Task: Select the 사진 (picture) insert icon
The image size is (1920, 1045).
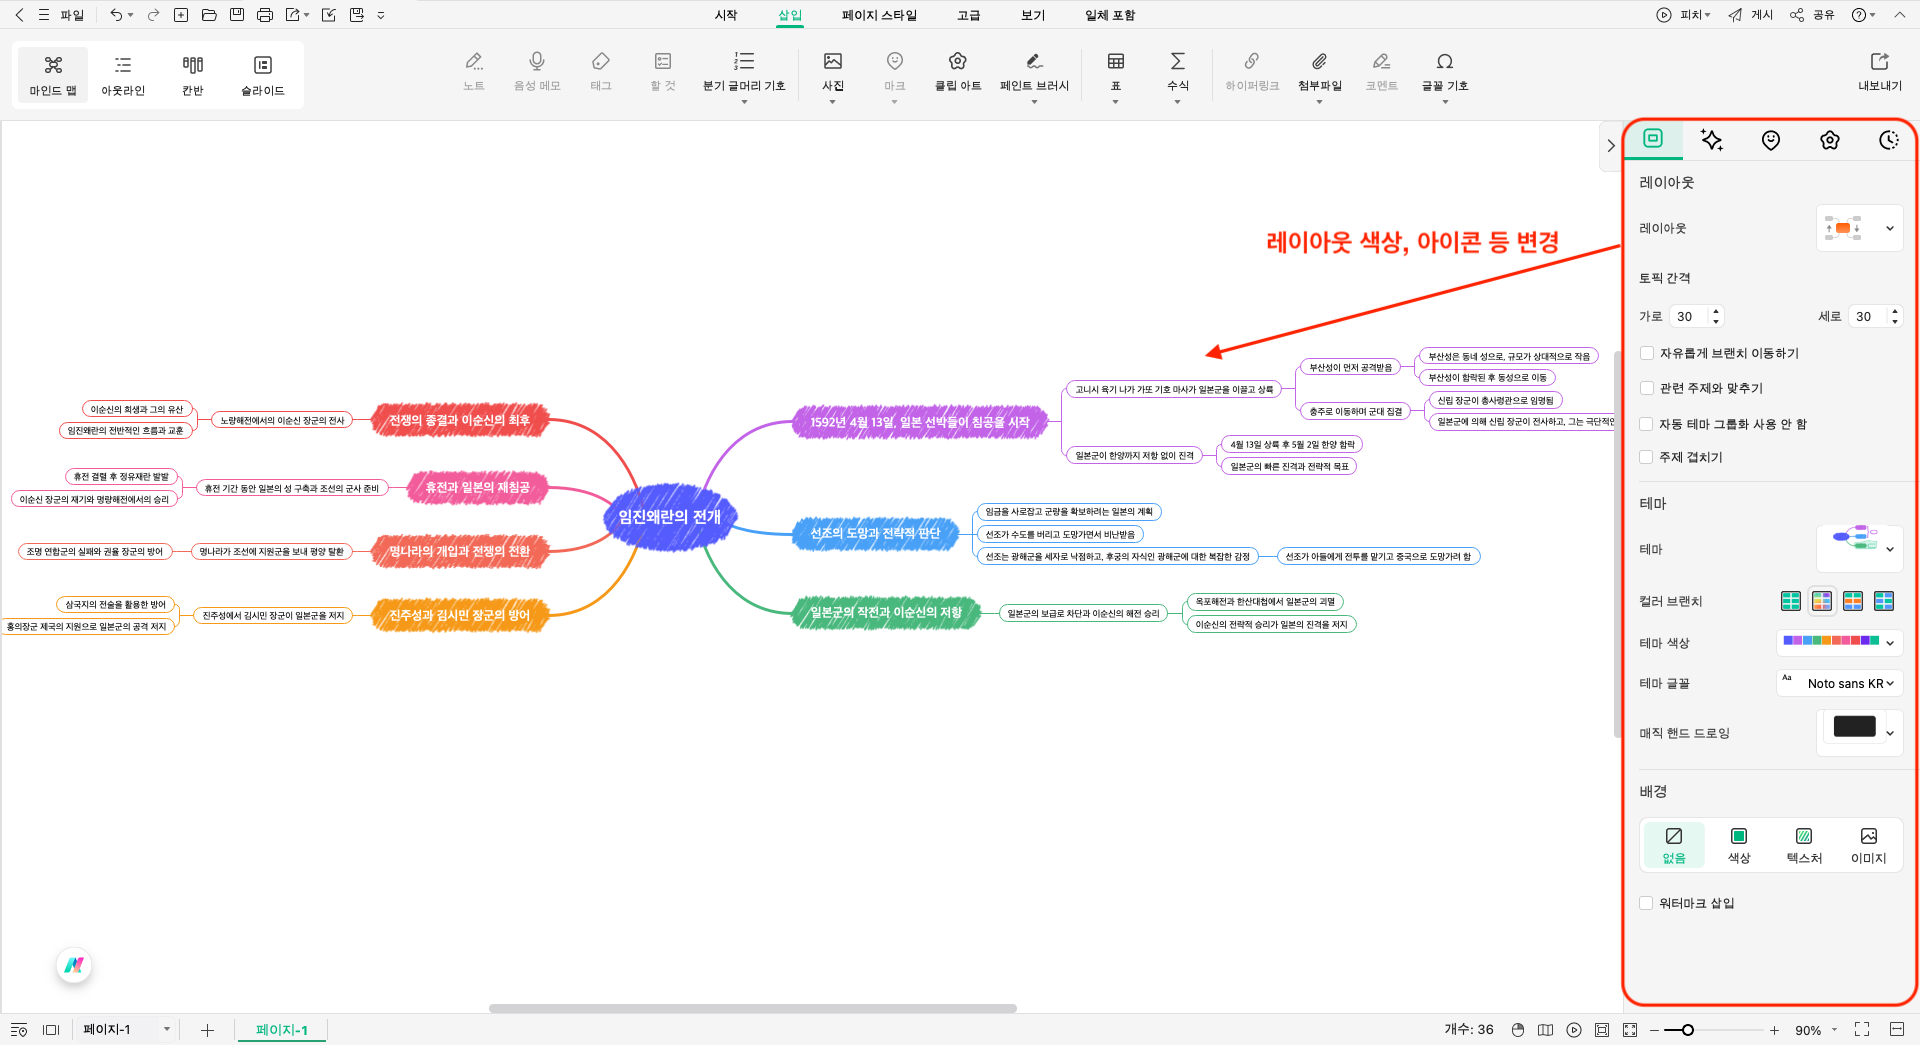Action: pyautogui.click(x=832, y=62)
